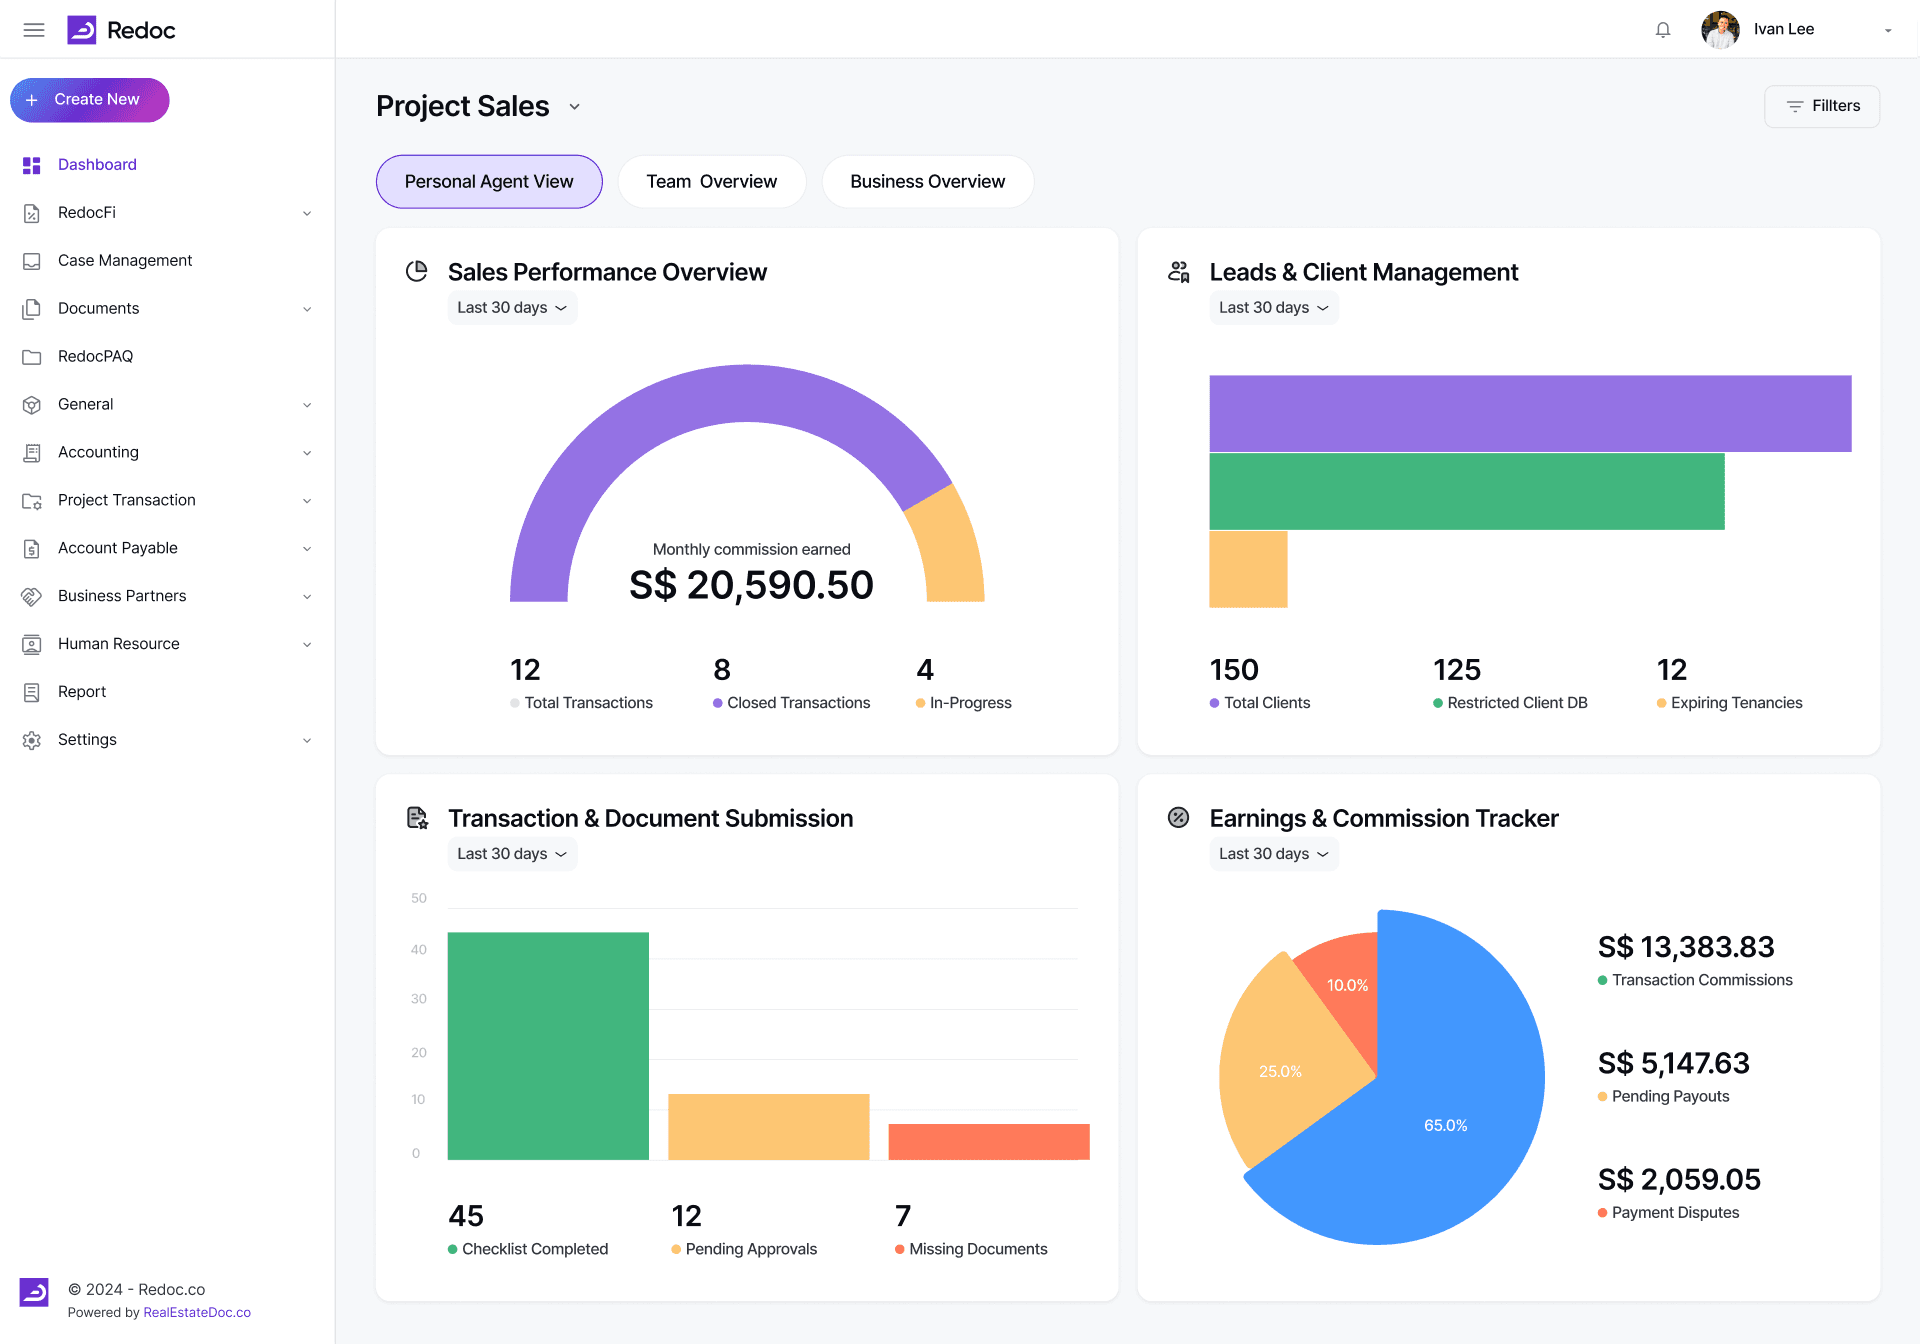Open Sales Performance Last 30 days dropdown
Screen dimensions: 1920x1344
coord(512,308)
